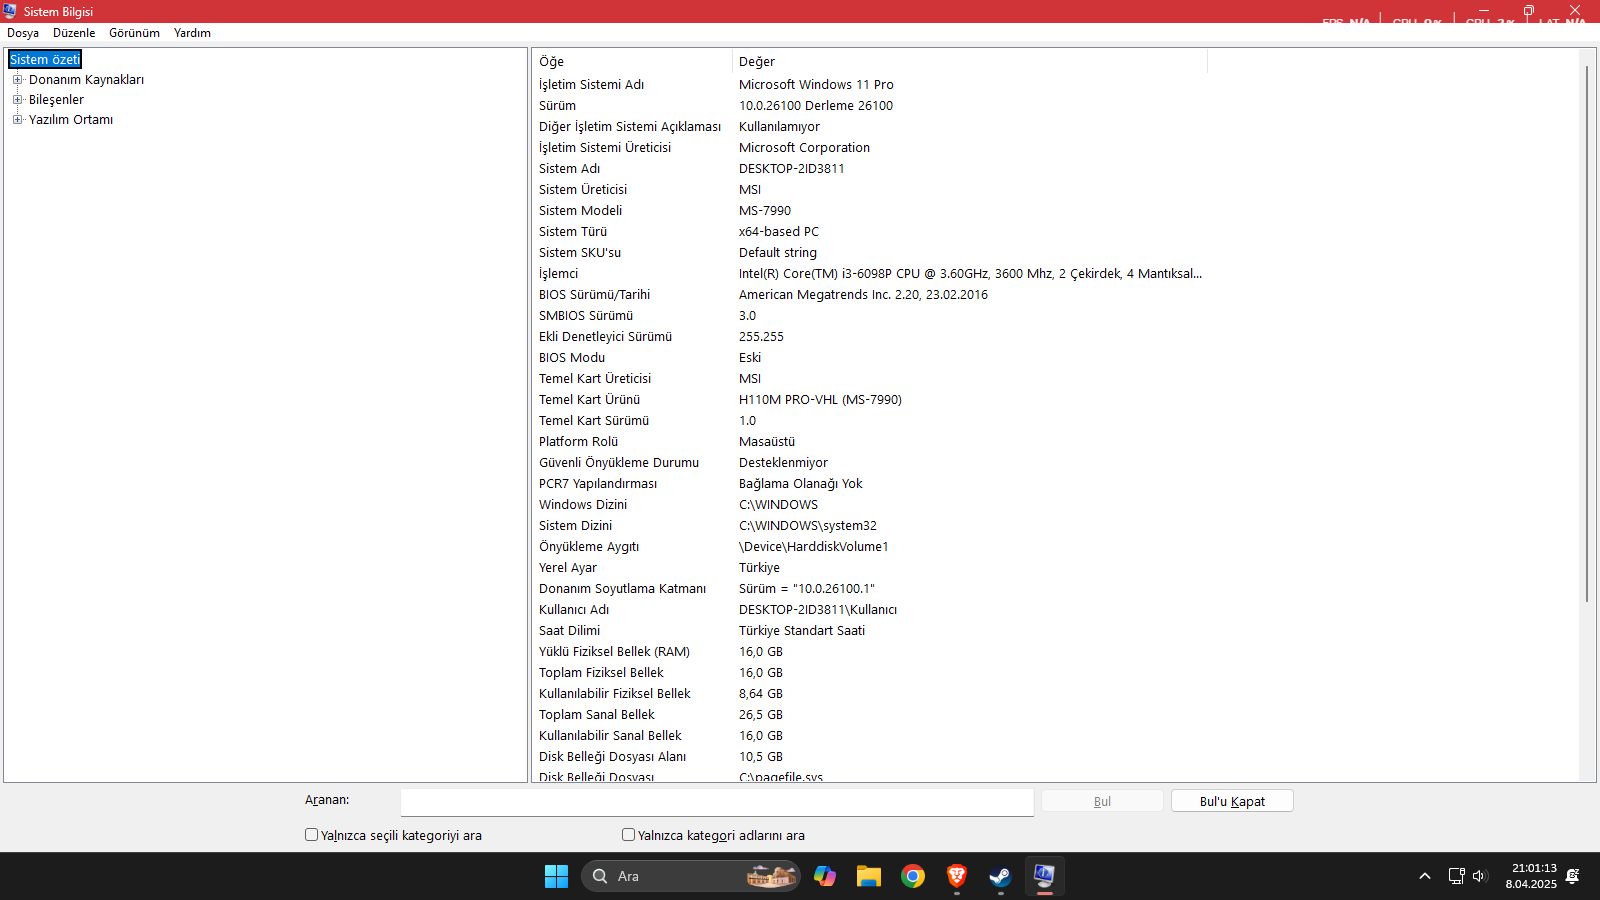Open File Explorer from the taskbar
1600x900 pixels.
[x=868, y=876]
